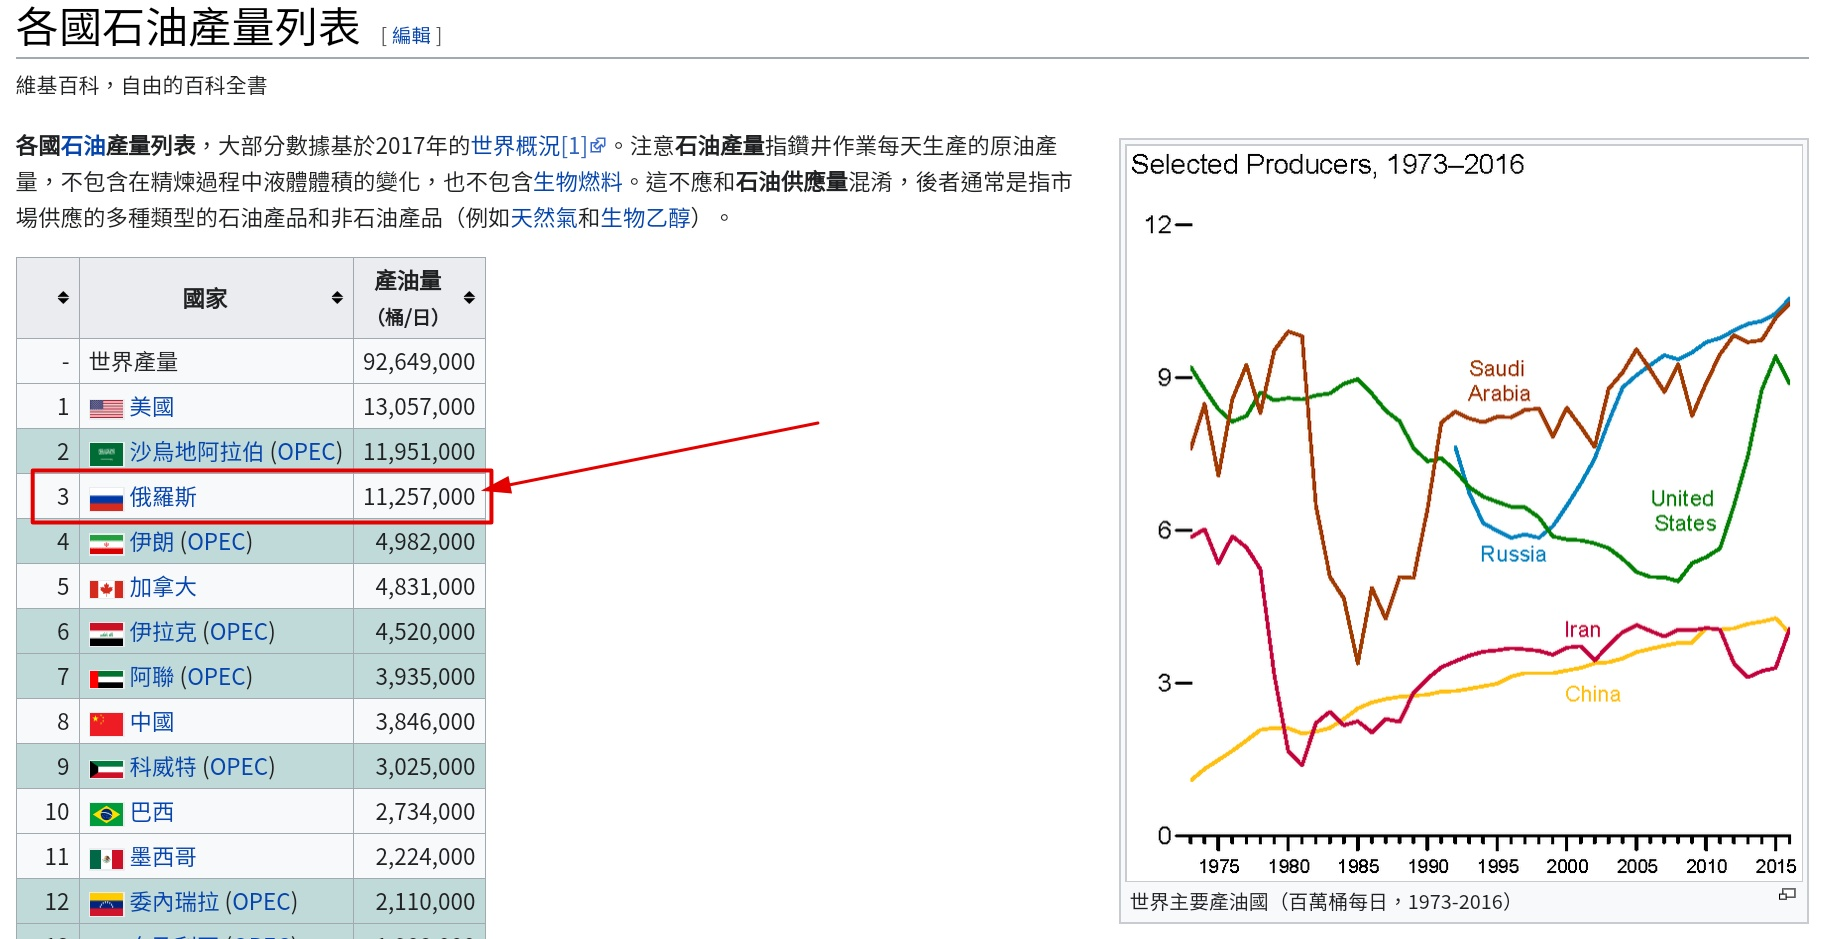Click the Saudi Arabia flag icon

pyautogui.click(x=106, y=453)
